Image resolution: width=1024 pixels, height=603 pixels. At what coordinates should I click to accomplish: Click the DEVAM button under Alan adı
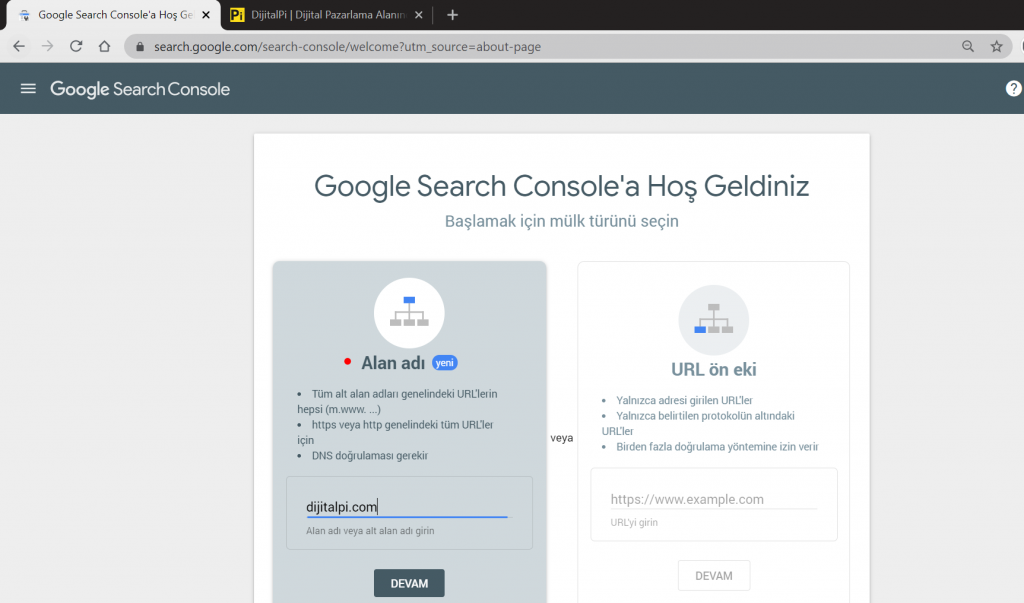pyautogui.click(x=409, y=583)
